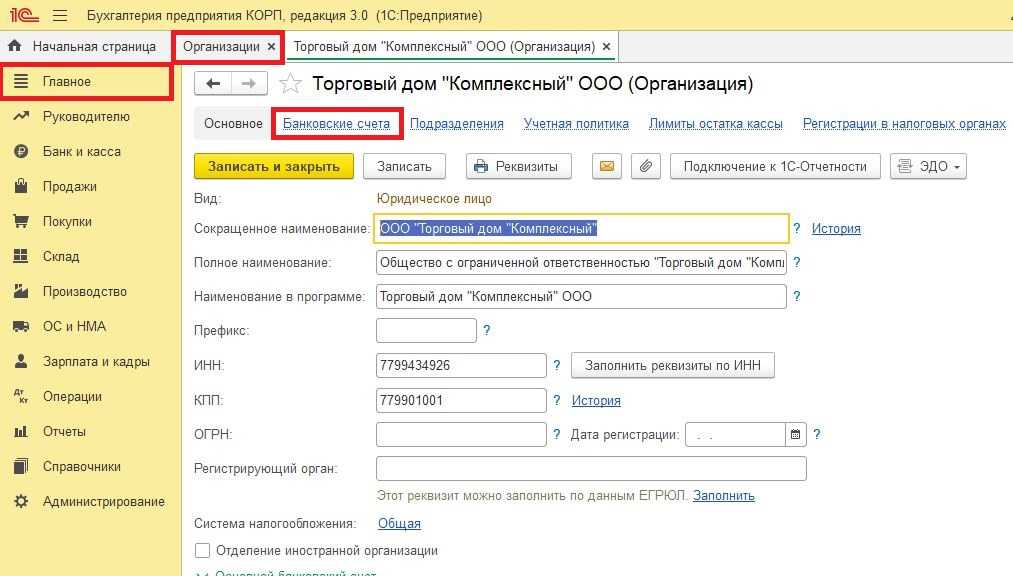Image resolution: width=1013 pixels, height=576 pixels.
Task: Open the Банковские счета link
Action: point(337,123)
